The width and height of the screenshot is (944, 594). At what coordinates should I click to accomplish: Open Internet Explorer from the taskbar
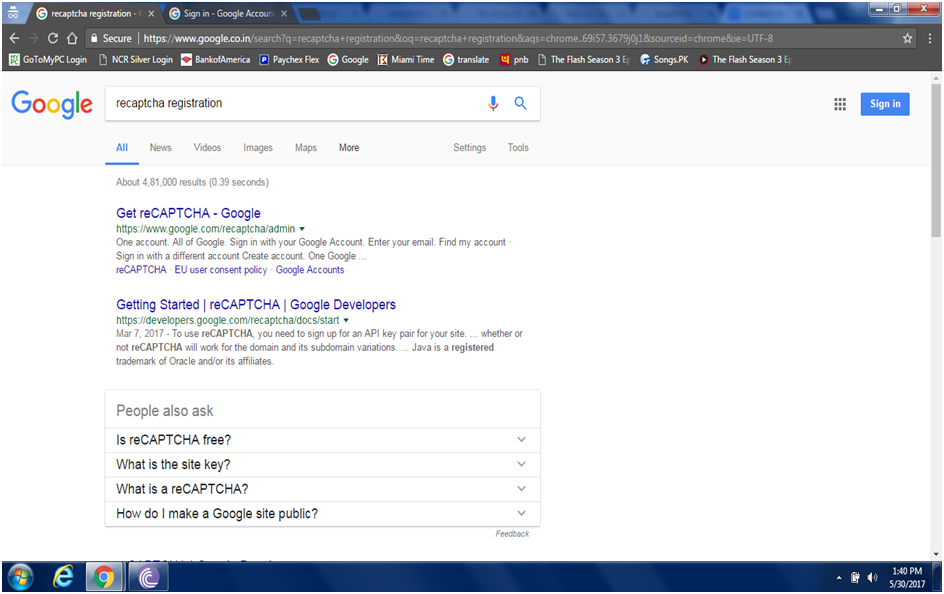pos(63,576)
